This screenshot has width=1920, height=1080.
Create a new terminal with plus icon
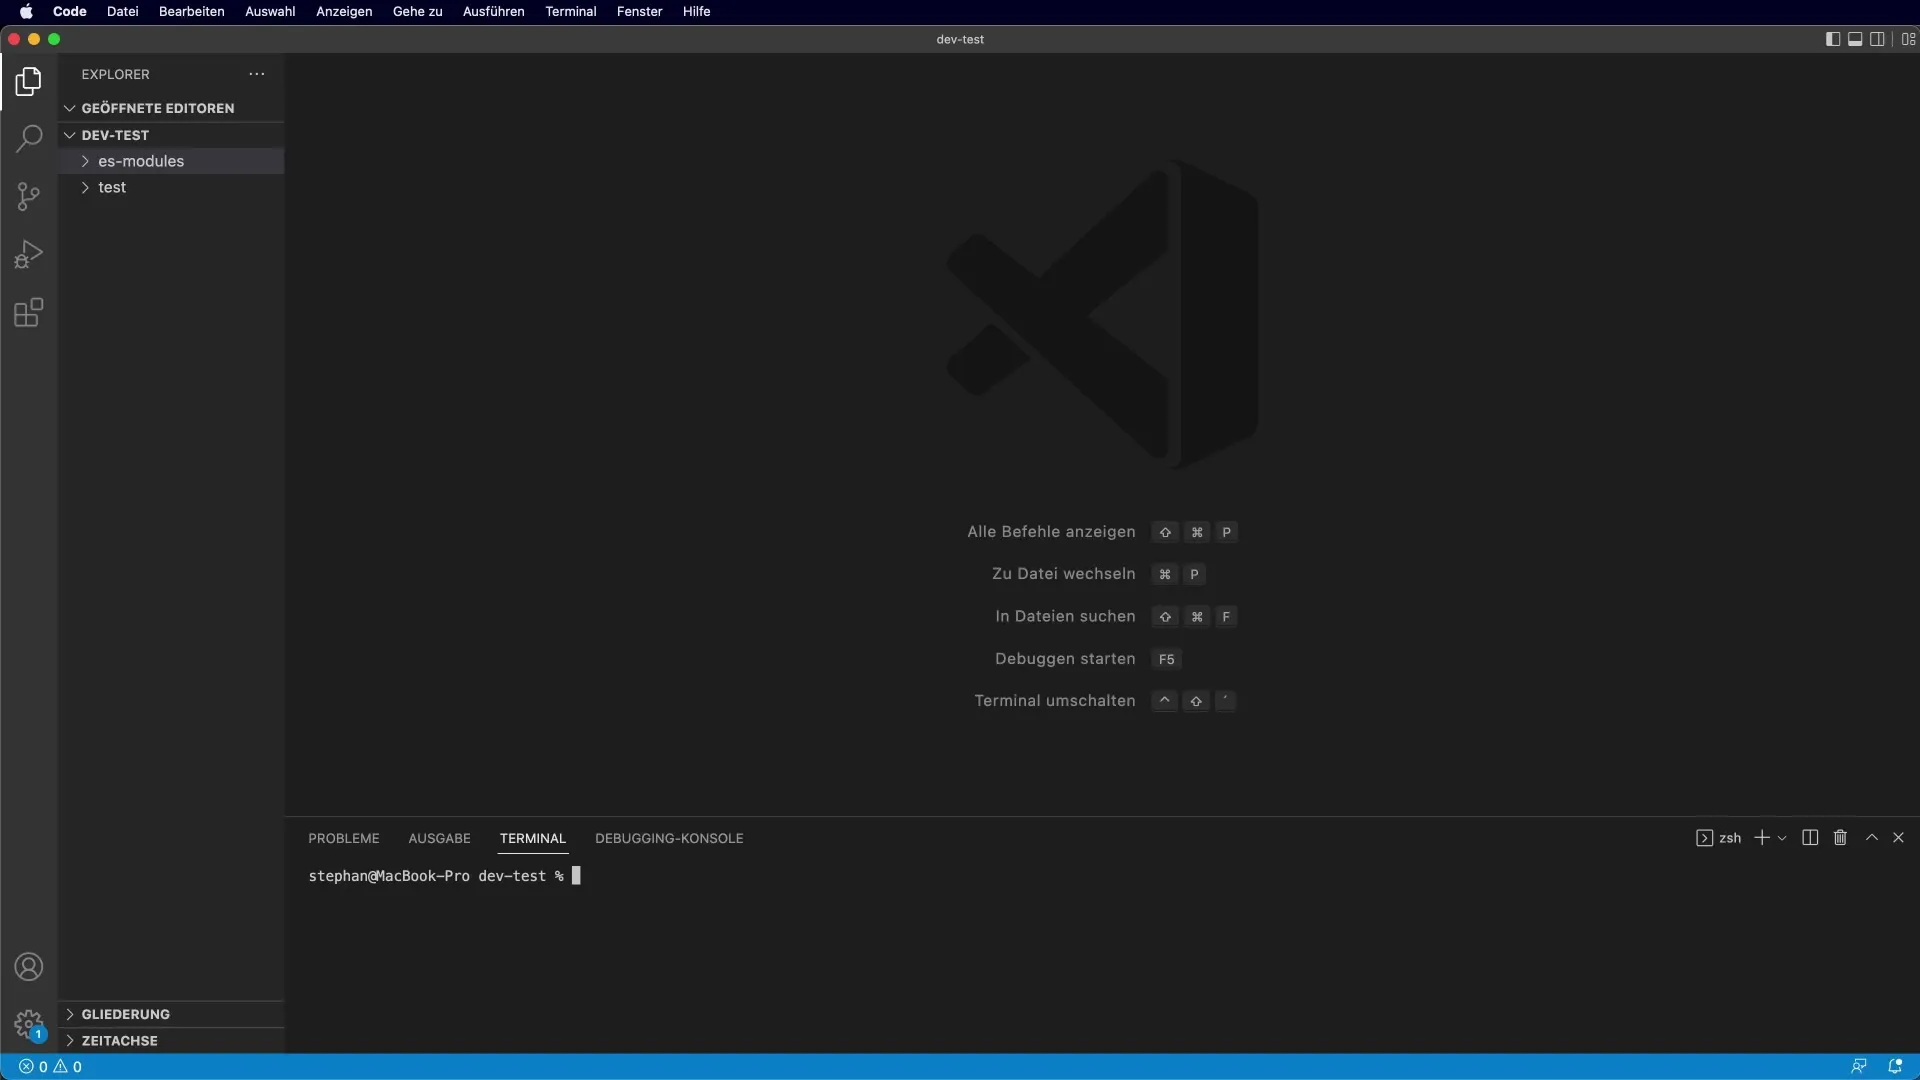pos(1762,838)
